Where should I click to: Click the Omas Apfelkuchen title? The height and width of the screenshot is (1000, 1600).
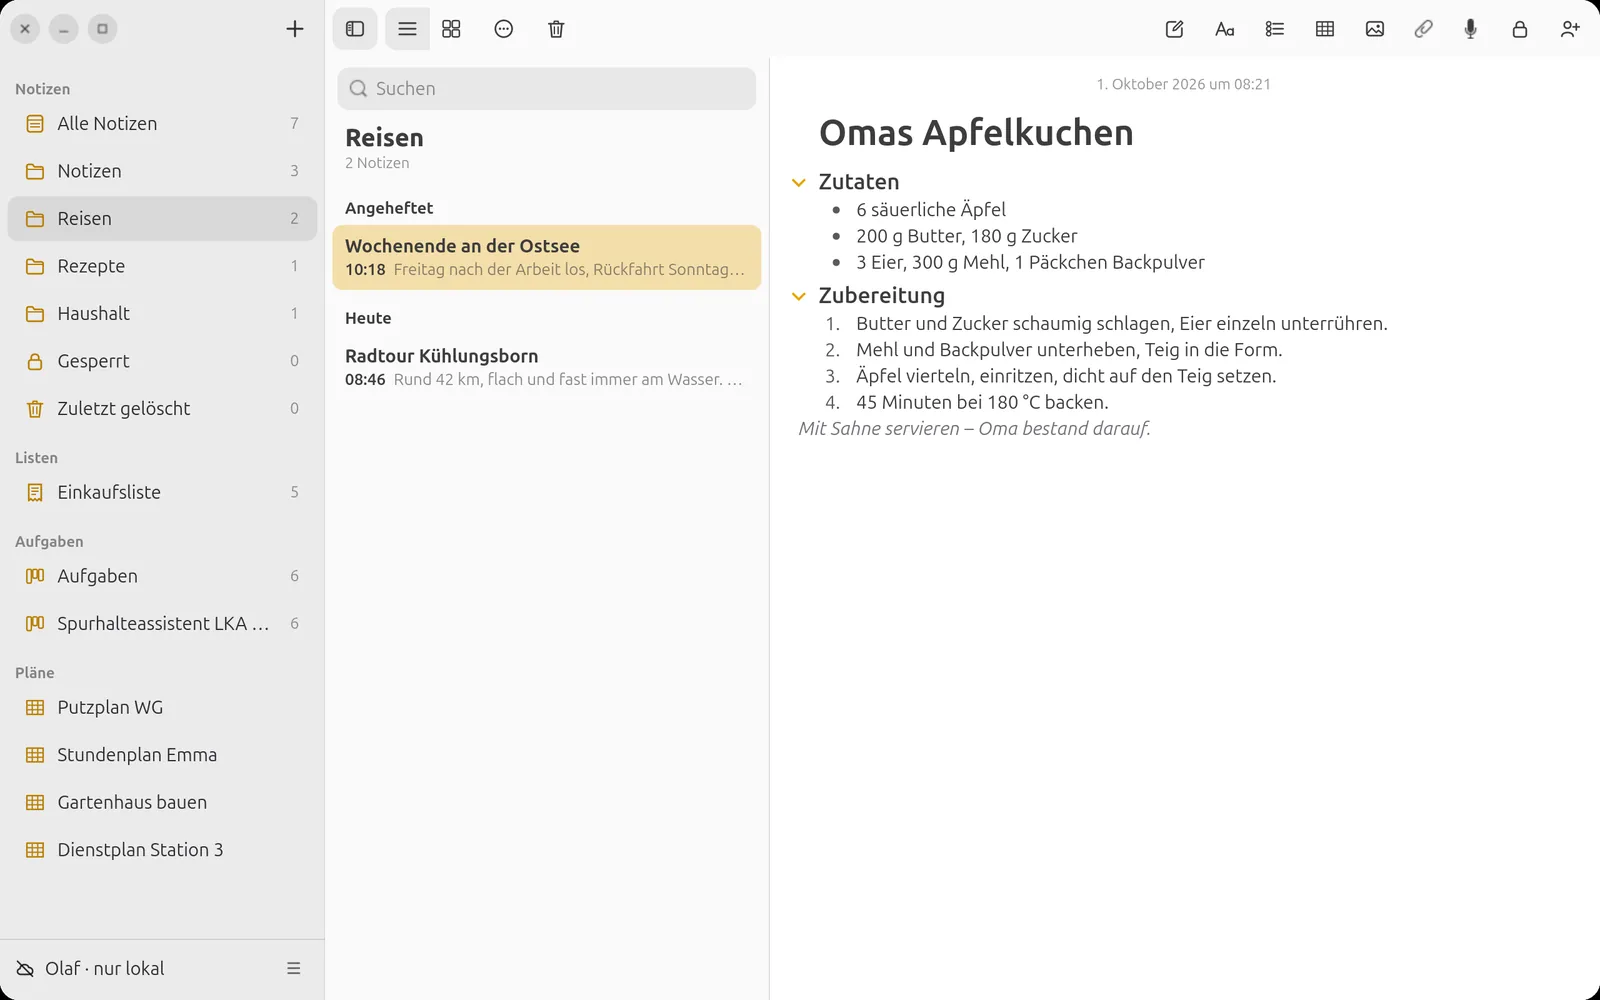pyautogui.click(x=976, y=133)
